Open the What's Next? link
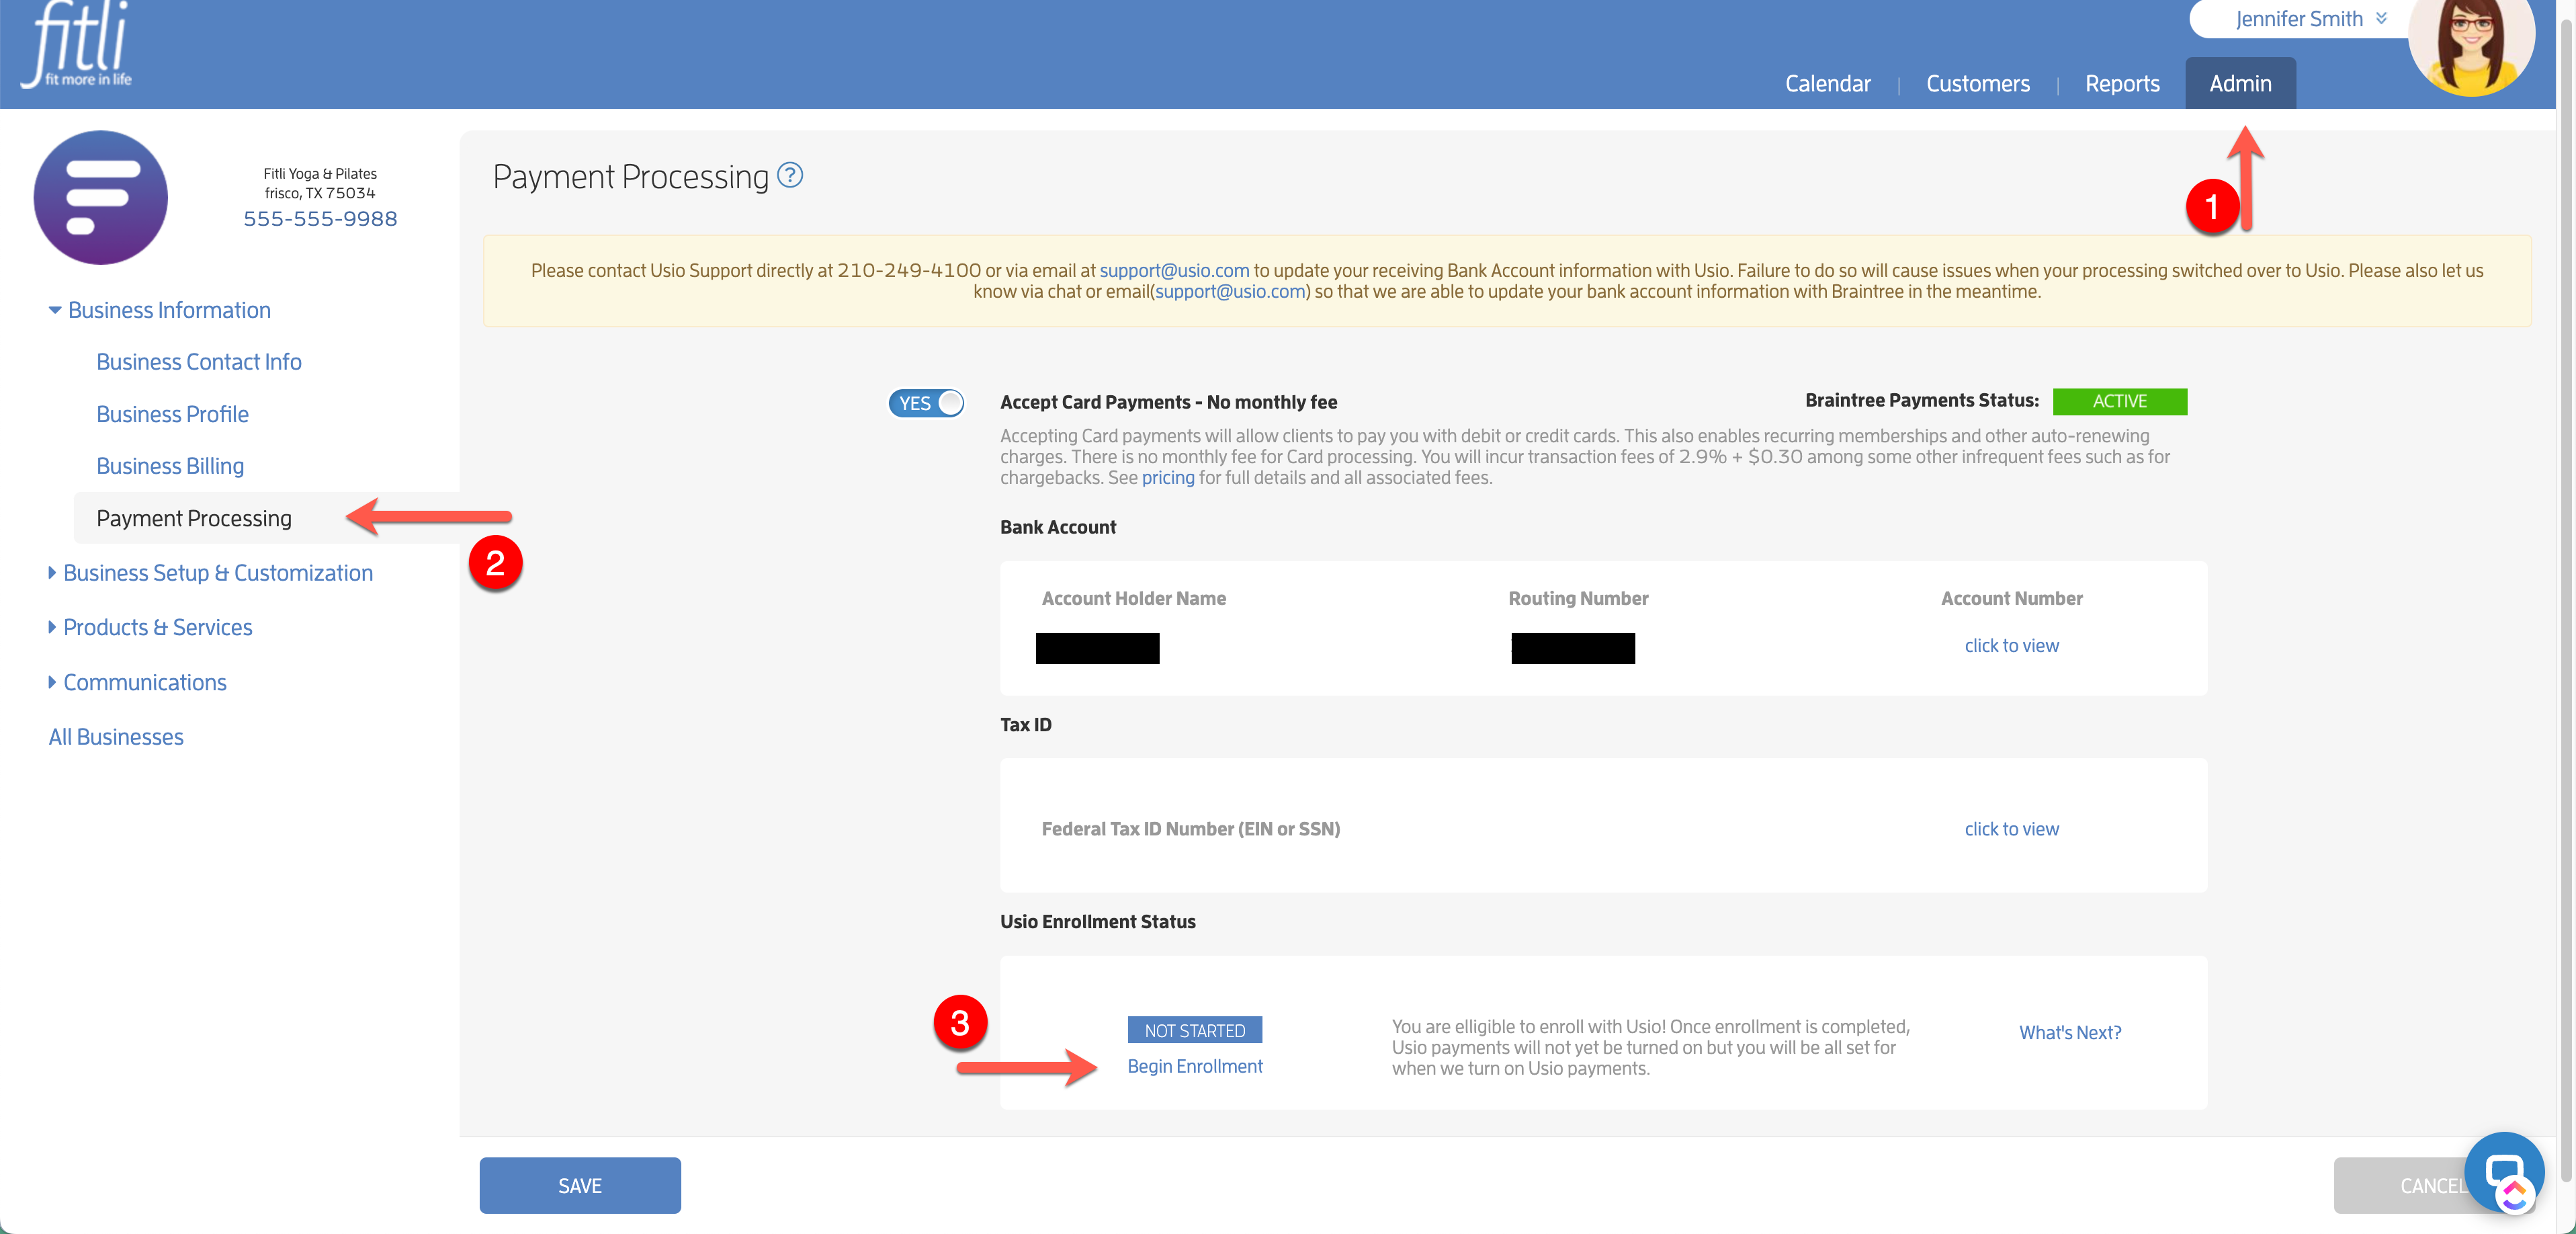This screenshot has height=1234, width=2576. pyautogui.click(x=2070, y=1033)
